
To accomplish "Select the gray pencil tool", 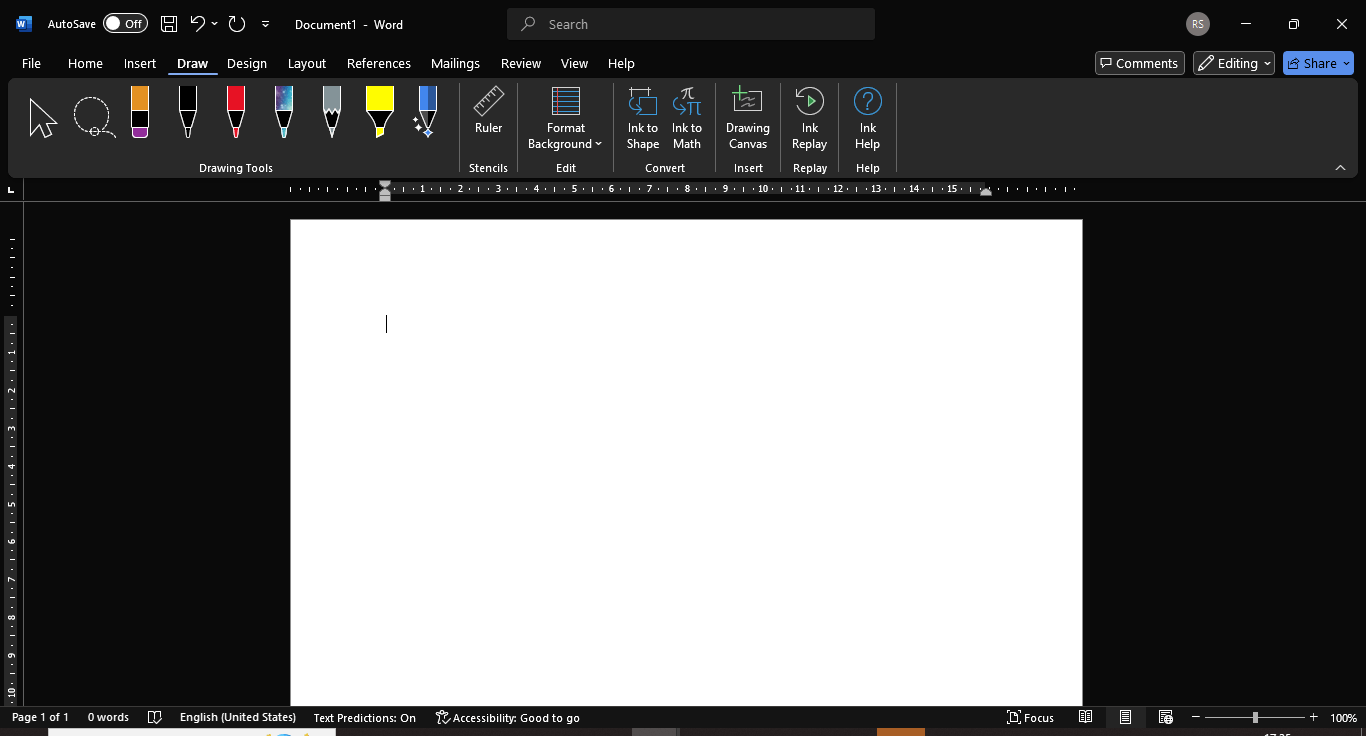I will click(332, 112).
